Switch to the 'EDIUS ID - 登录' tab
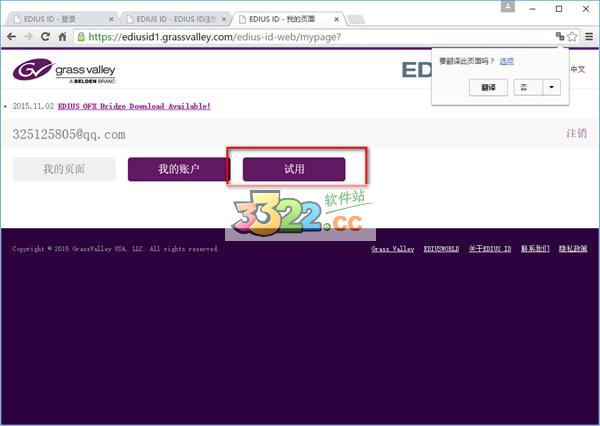The width and height of the screenshot is (600, 426). (61, 19)
